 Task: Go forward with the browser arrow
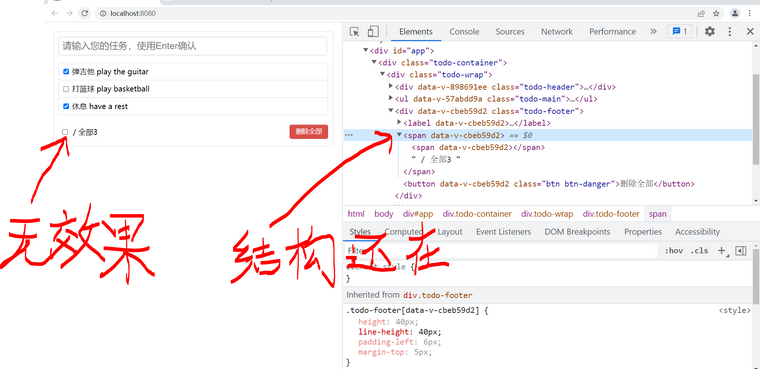69,14
